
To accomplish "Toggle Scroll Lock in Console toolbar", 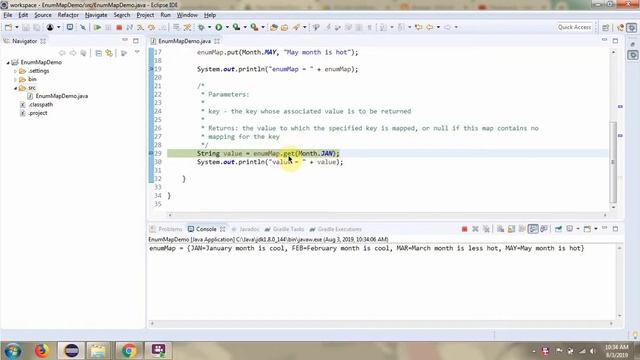I will [511, 229].
